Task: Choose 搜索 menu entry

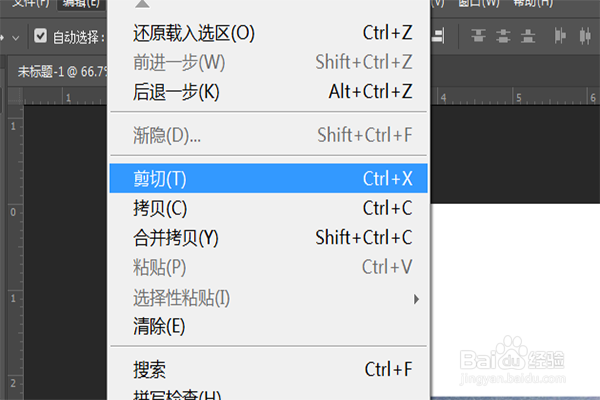Action: pyautogui.click(x=268, y=370)
